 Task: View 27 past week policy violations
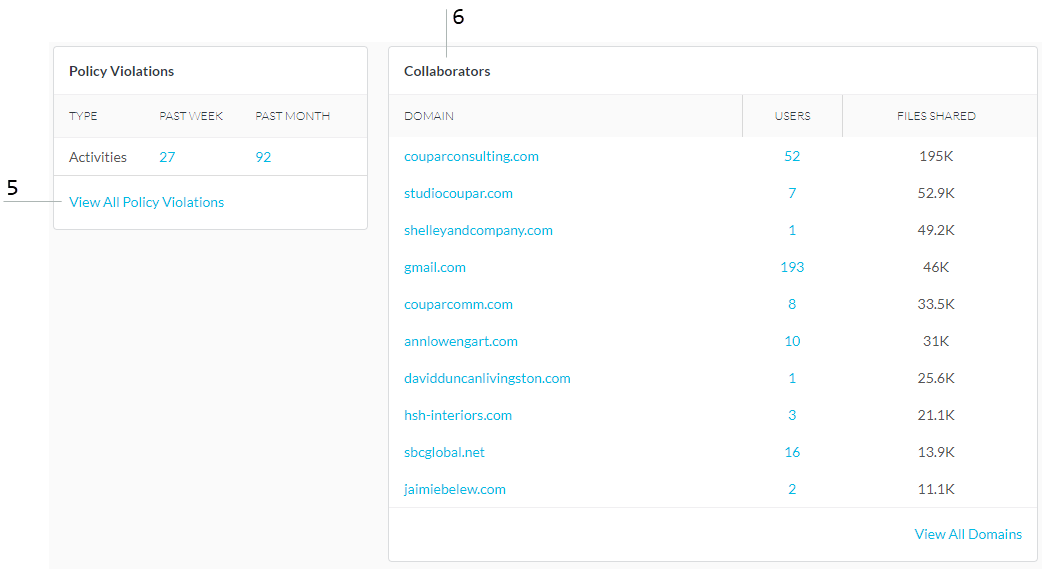tap(167, 157)
